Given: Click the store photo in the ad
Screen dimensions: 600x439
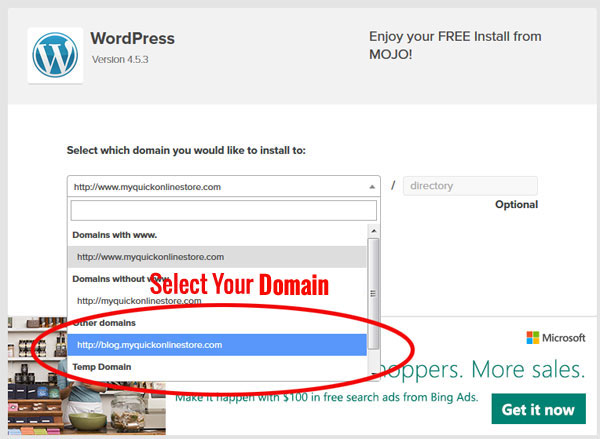Looking at the screenshot, I should click(x=87, y=375).
